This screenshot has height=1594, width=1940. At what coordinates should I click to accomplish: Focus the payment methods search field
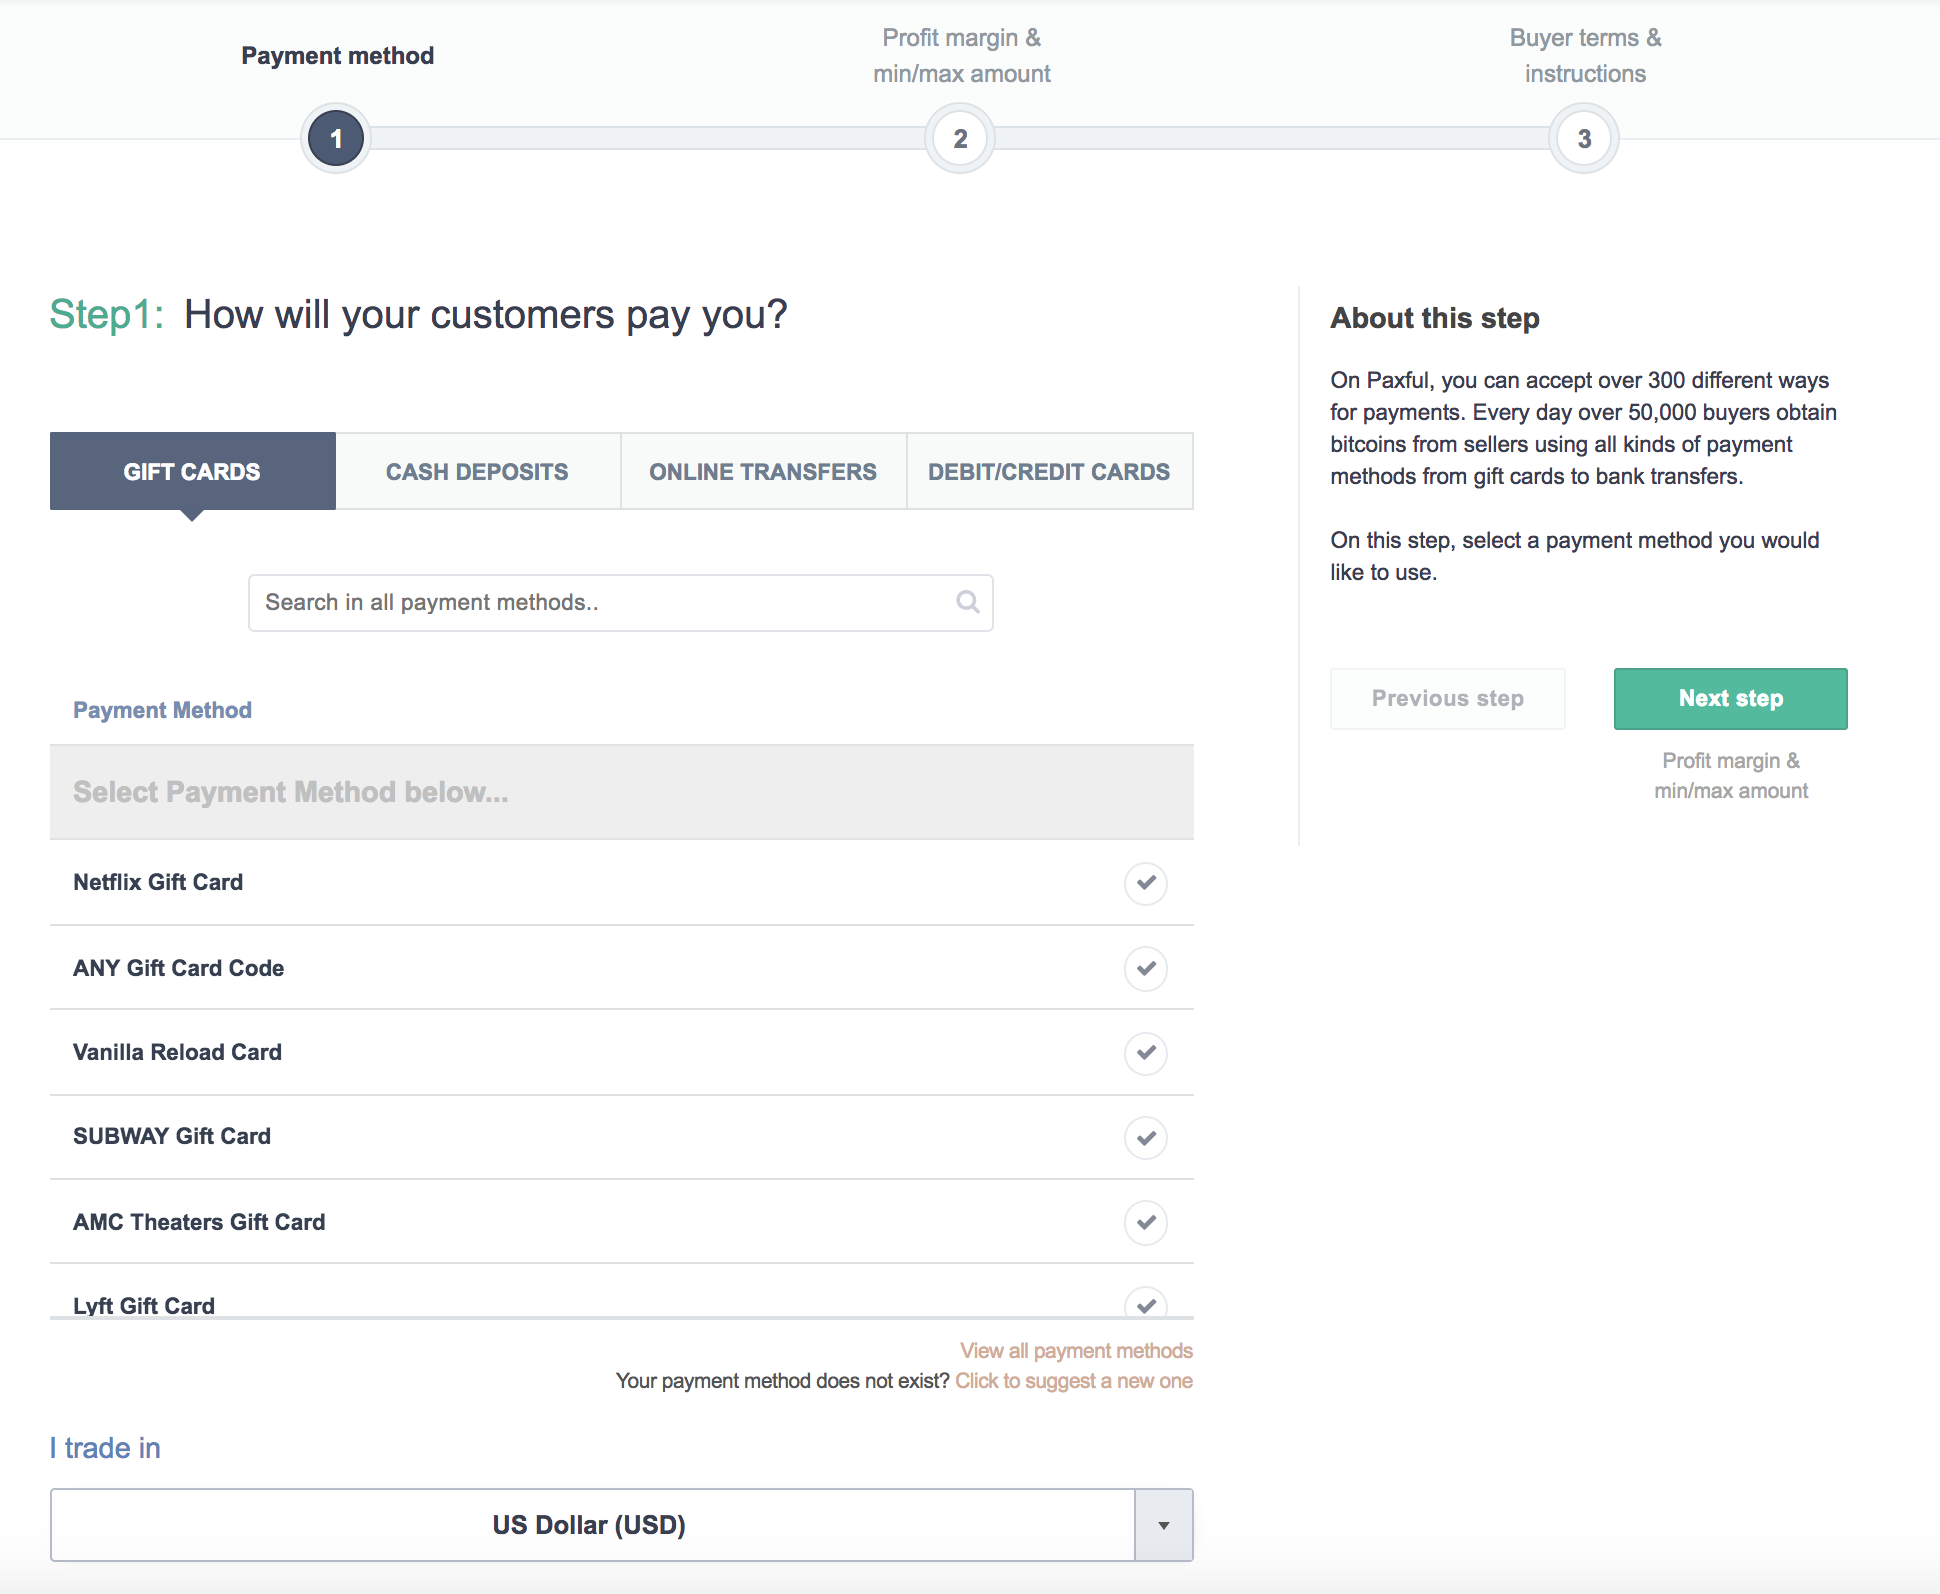600,602
